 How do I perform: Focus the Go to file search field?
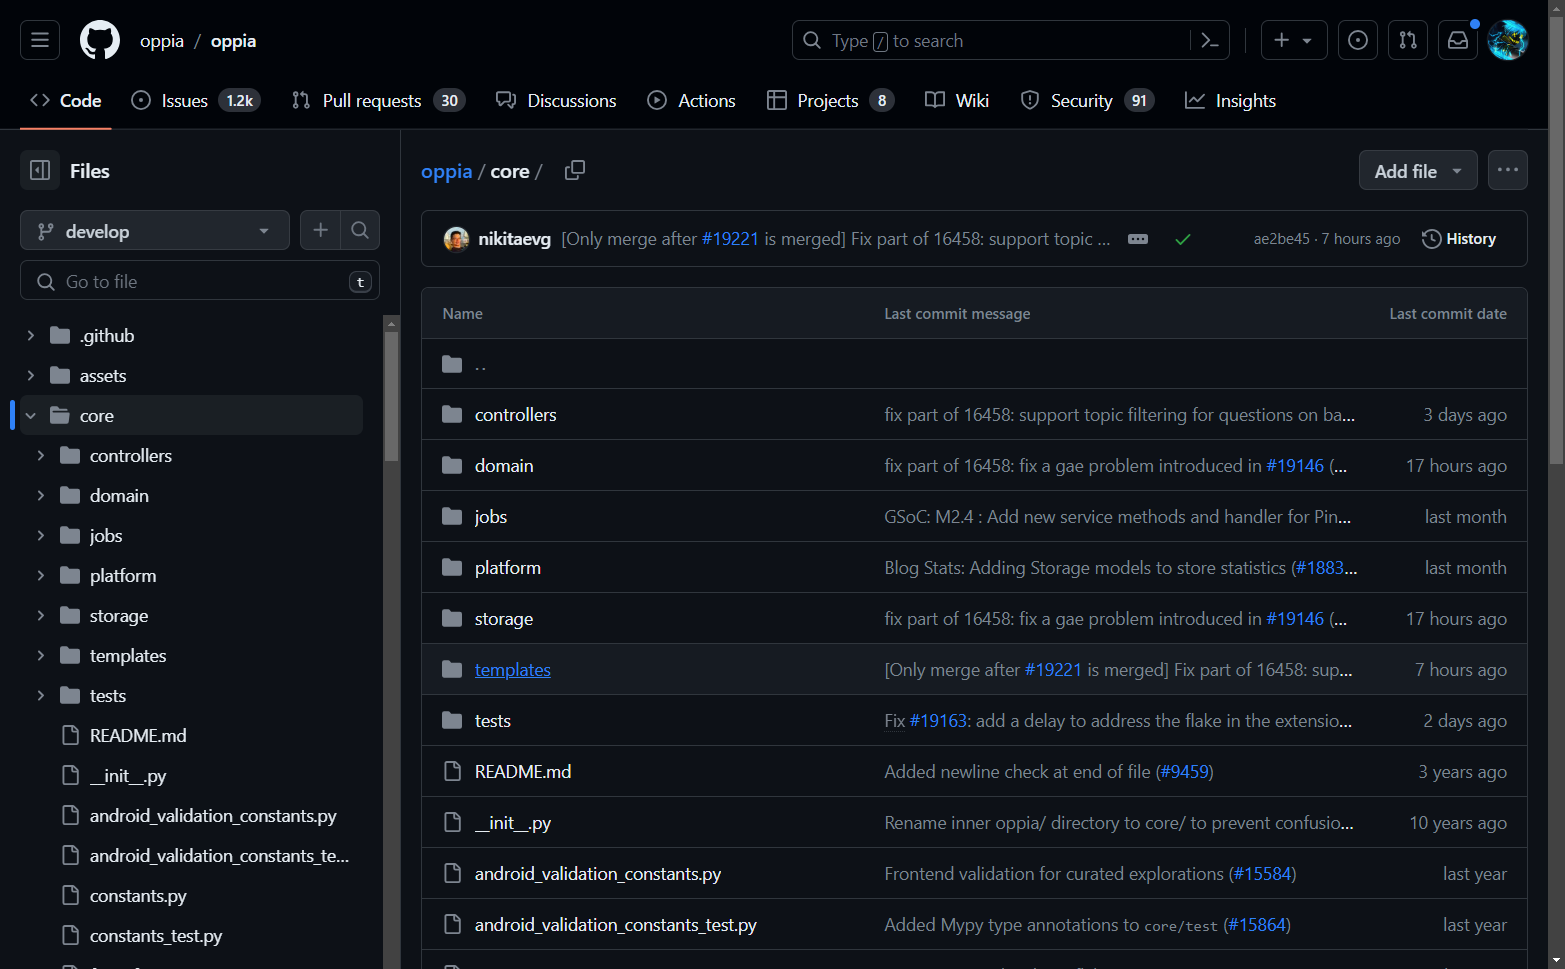pos(200,281)
